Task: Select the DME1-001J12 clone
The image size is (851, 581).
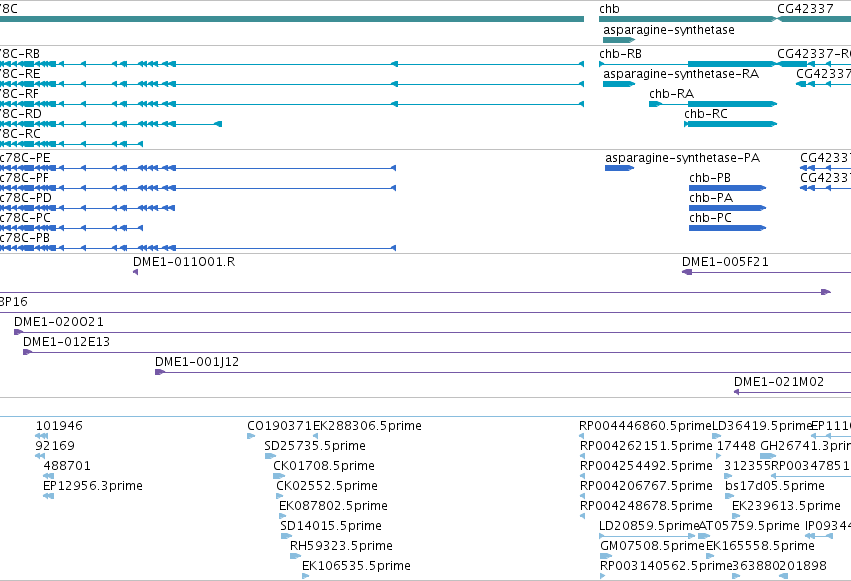Action: [x=503, y=372]
